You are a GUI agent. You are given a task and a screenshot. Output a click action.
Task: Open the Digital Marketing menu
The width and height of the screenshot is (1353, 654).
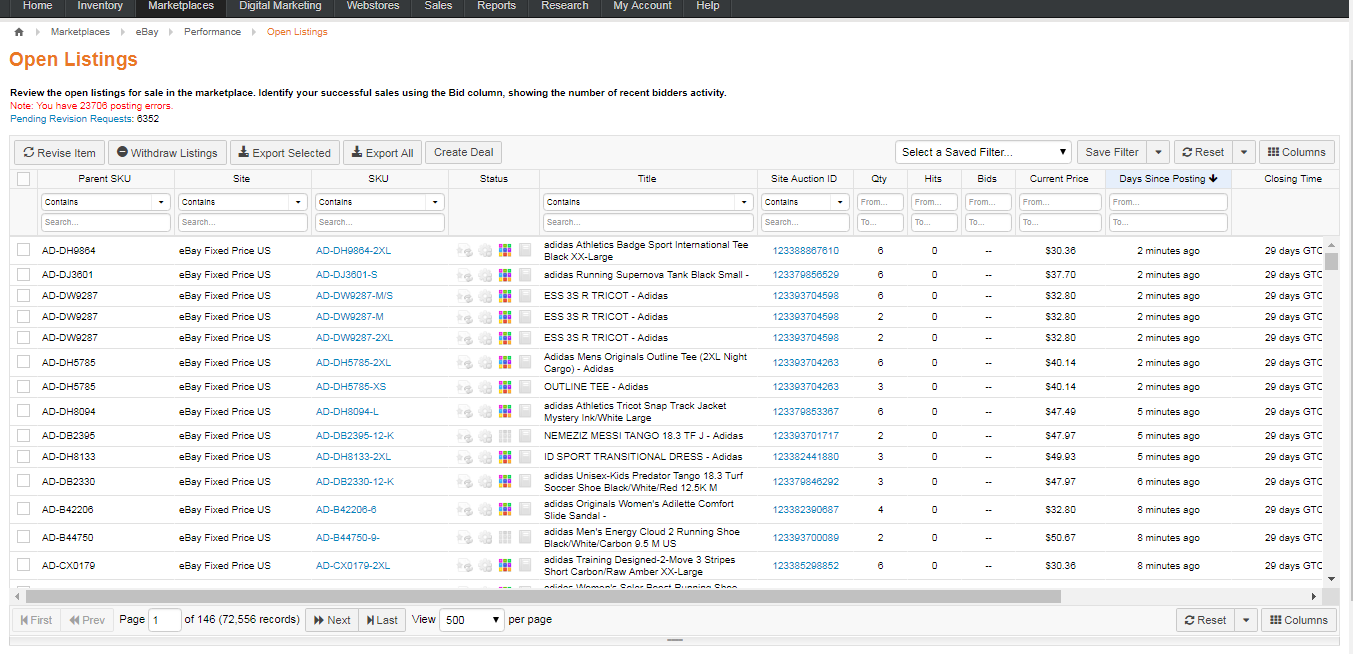280,6
